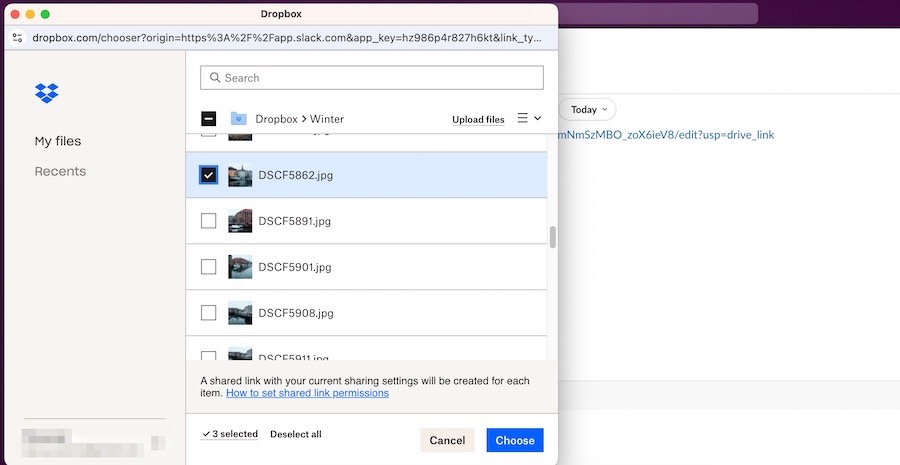The width and height of the screenshot is (900, 465).
Task: Check the DSCF5891.jpg checkbox
Action: [208, 221]
